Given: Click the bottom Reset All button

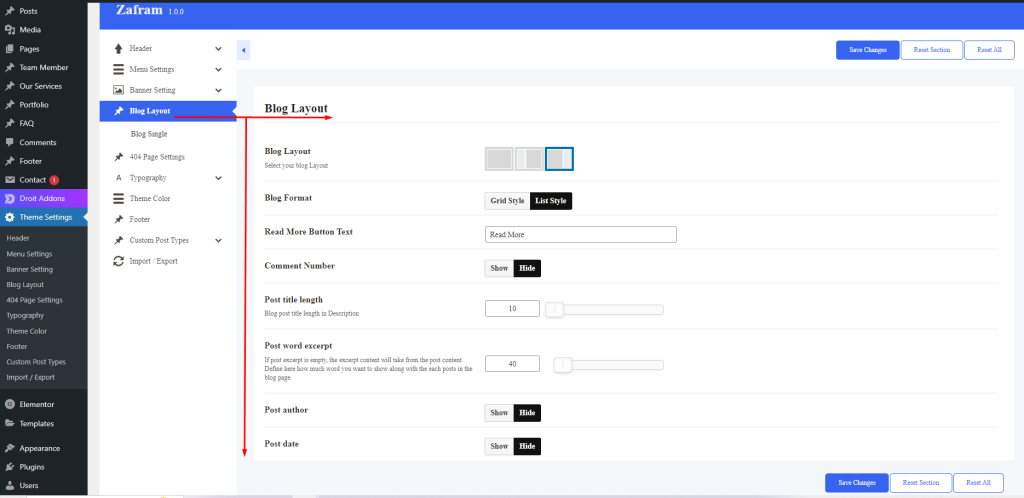Looking at the screenshot, I should [x=977, y=483].
